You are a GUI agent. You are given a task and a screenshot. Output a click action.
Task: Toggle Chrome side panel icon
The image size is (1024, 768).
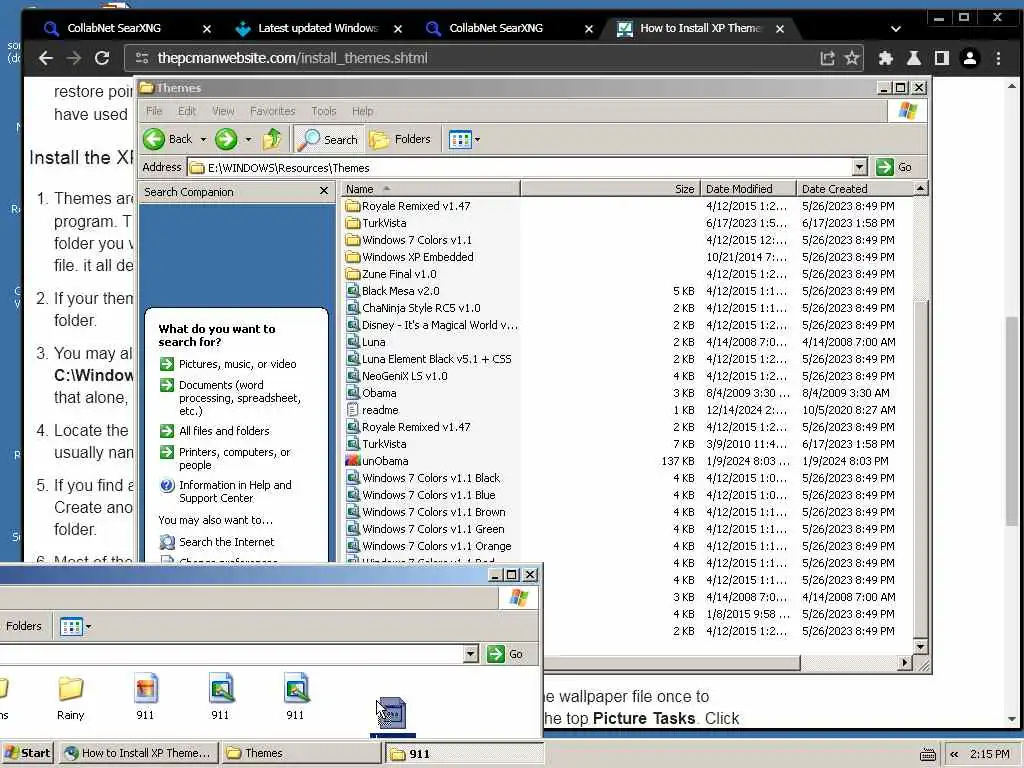pos(942,58)
